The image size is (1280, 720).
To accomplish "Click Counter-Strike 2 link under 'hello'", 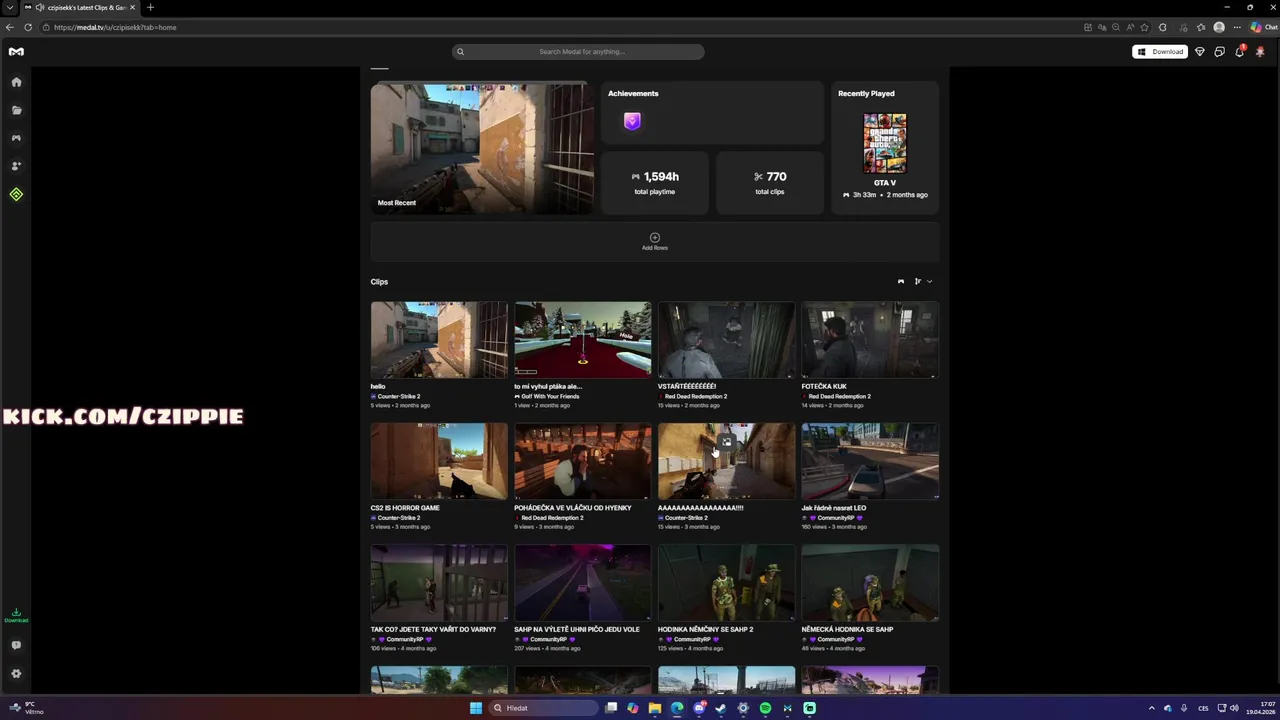I will 398,396.
